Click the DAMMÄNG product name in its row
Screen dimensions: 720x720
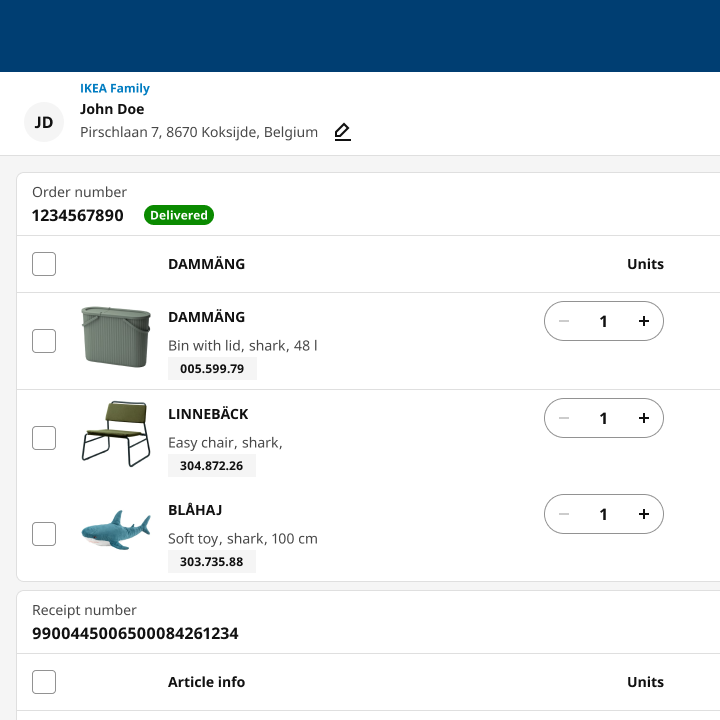tap(207, 317)
